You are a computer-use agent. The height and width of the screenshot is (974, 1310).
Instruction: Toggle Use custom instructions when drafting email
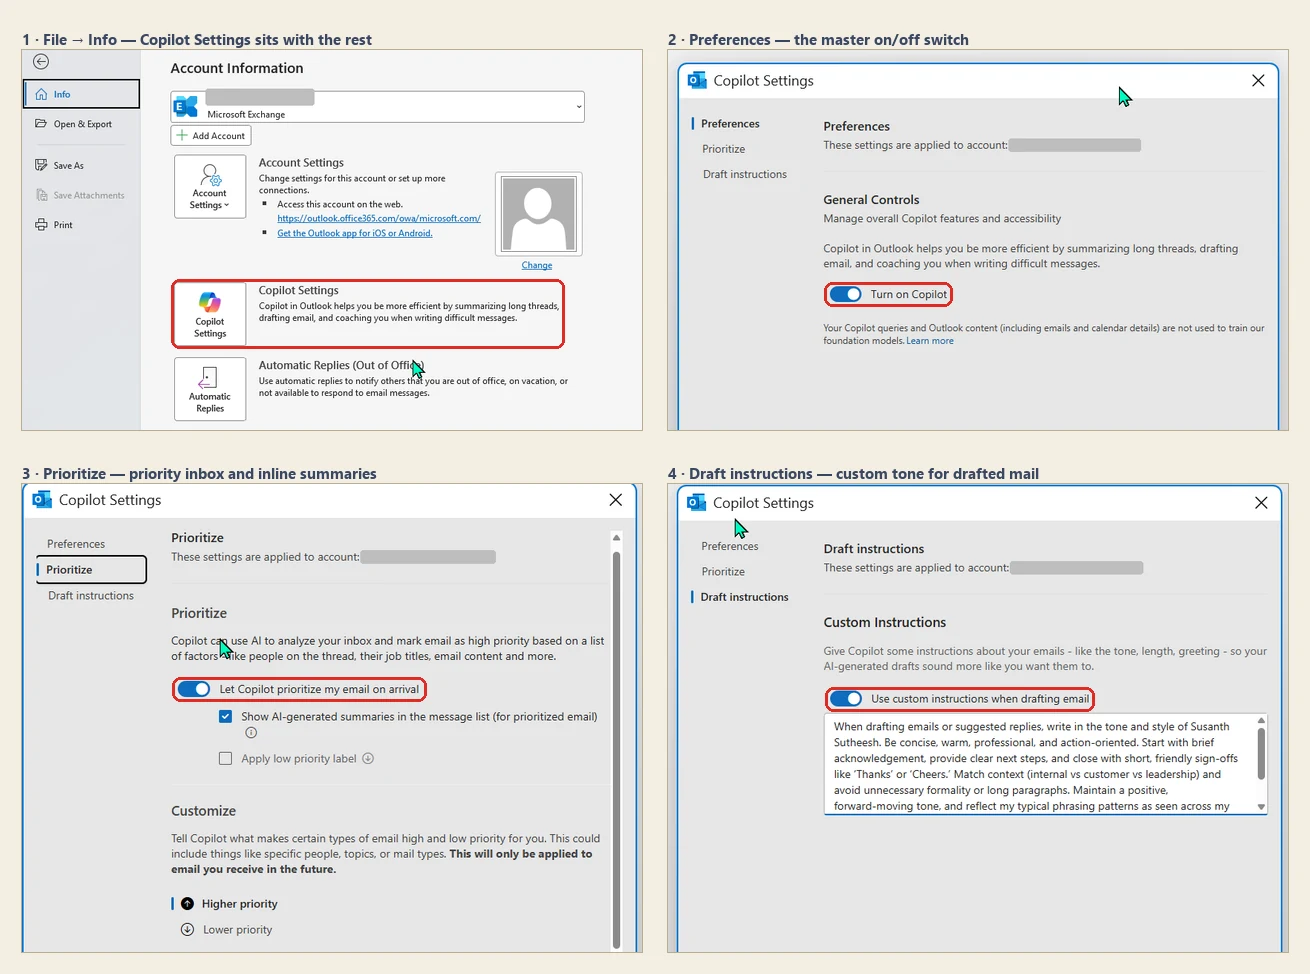[846, 699]
